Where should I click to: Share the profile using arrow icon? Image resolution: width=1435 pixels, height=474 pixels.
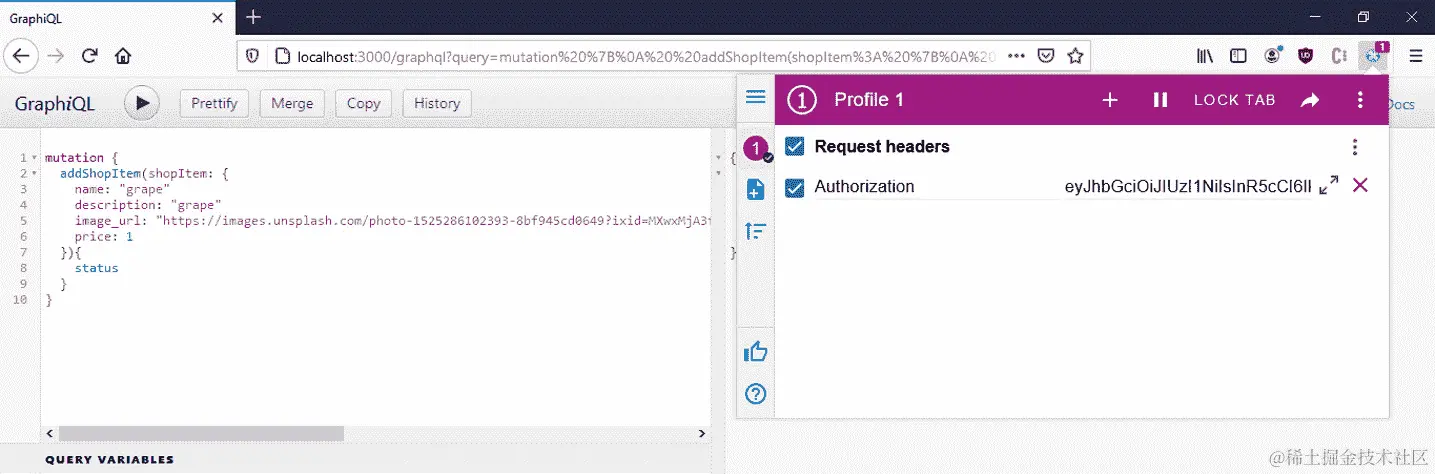click(1310, 100)
